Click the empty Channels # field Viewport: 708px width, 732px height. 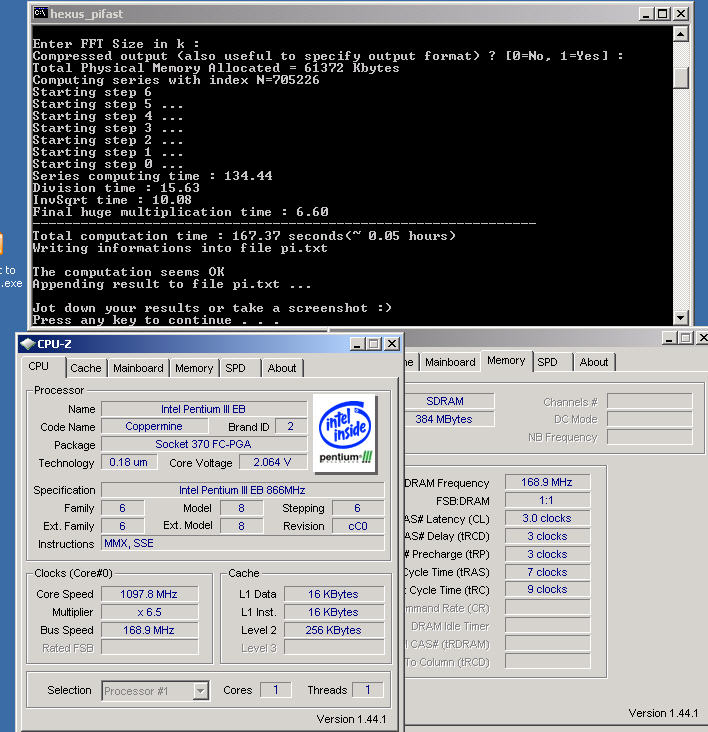[650, 401]
